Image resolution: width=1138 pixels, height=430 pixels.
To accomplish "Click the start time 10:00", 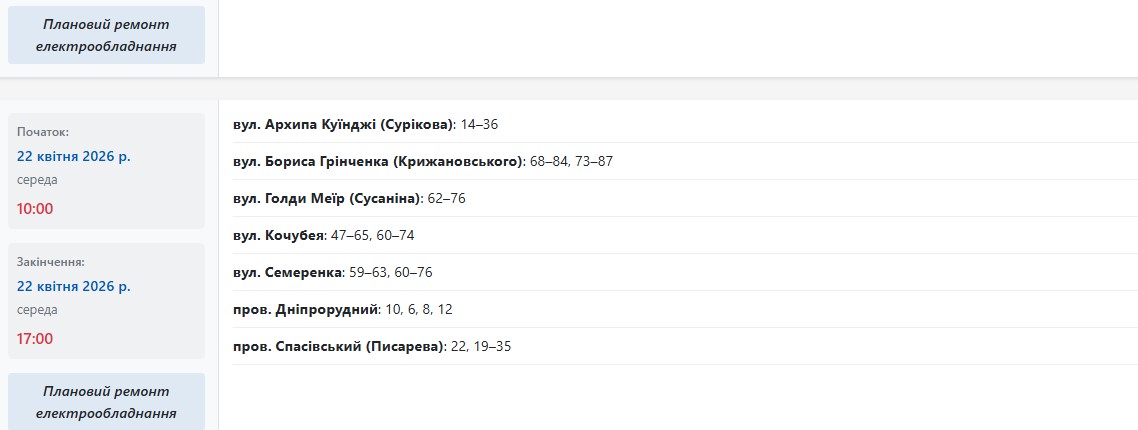I will (x=35, y=209).
